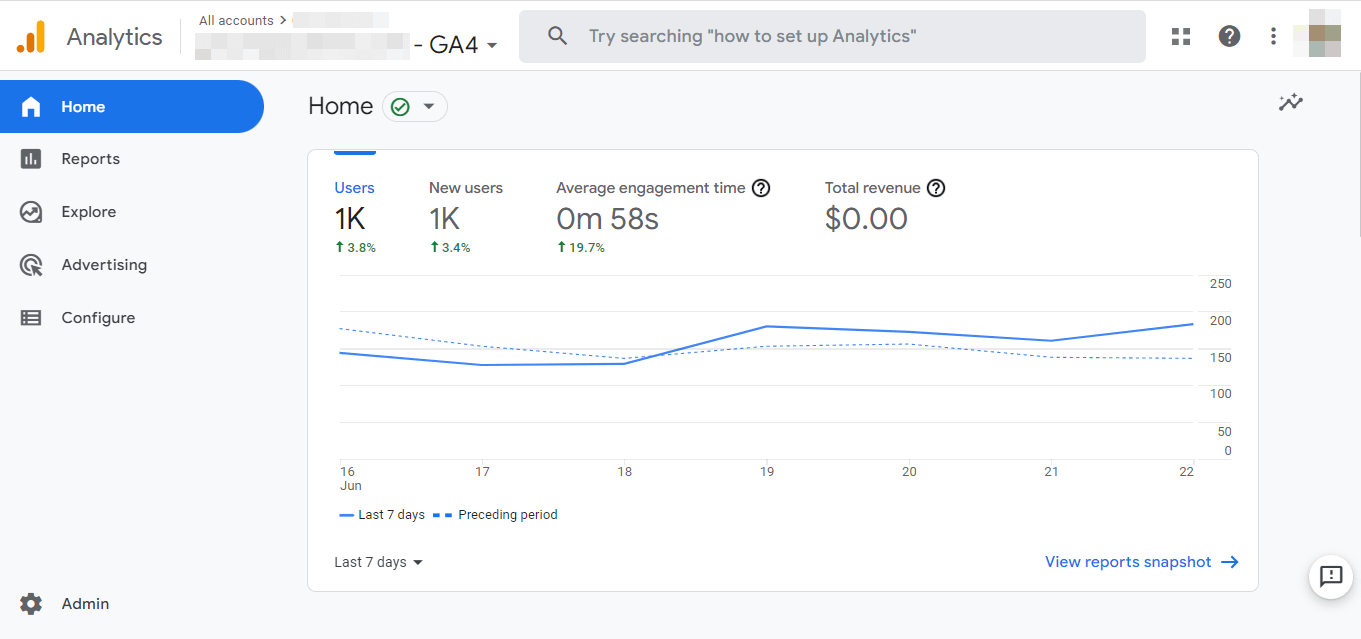
Task: Open the Advertising section
Action: (31, 264)
